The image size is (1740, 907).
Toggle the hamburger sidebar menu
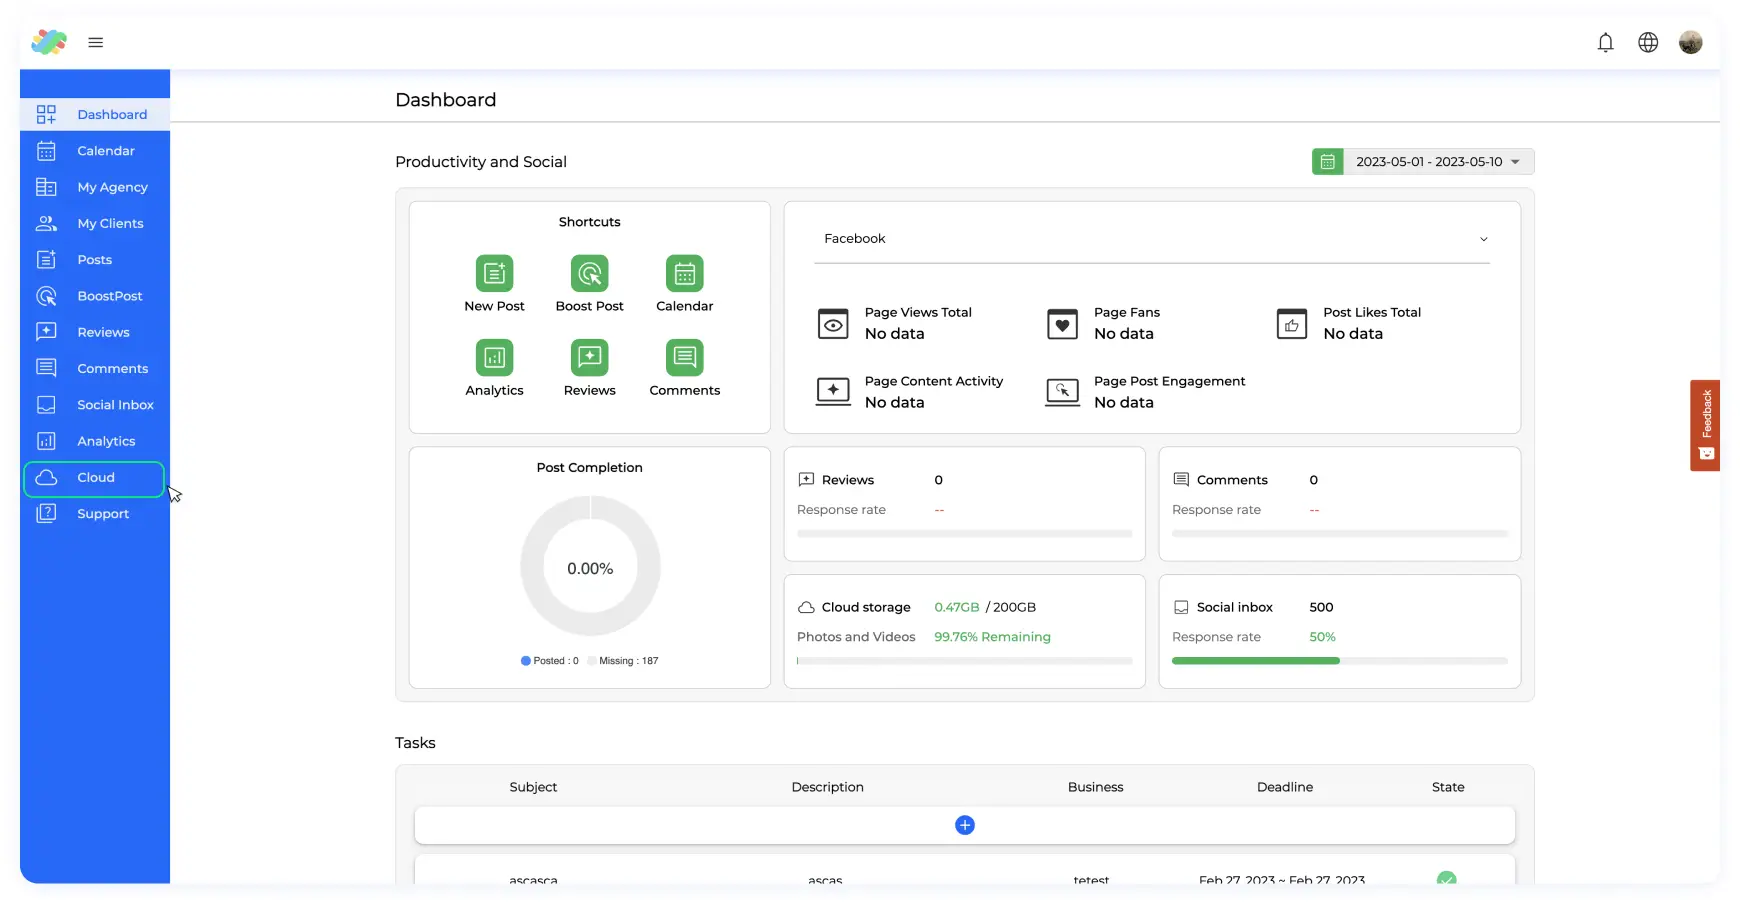pos(96,42)
